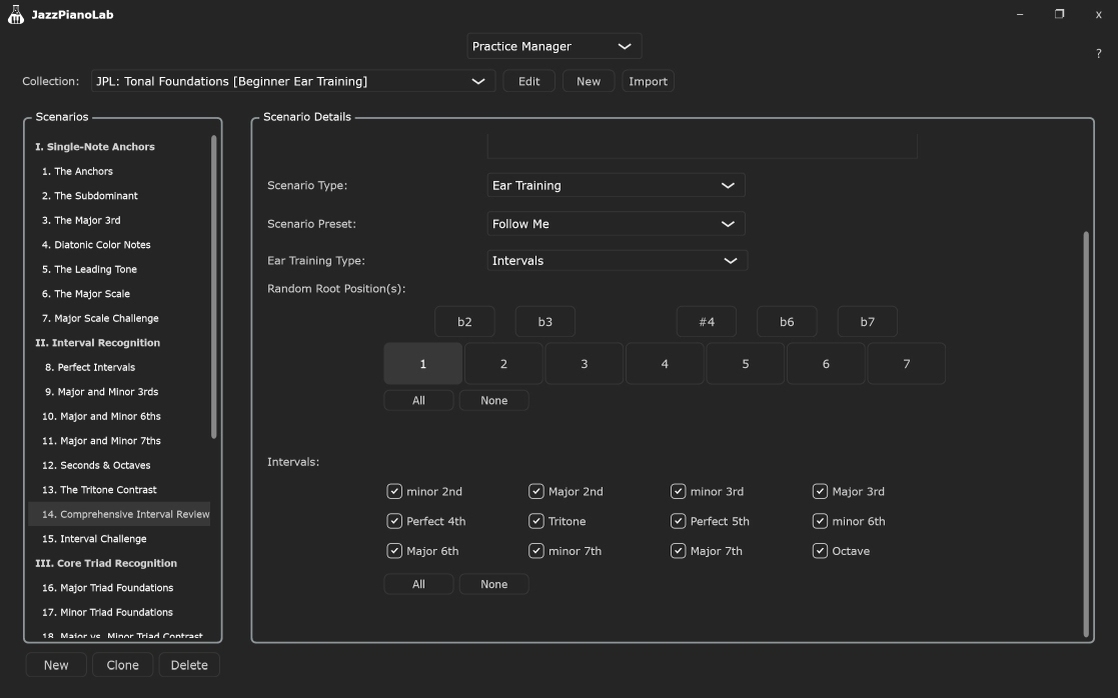Select scenario 10. Major and Minor 6ths
The width and height of the screenshot is (1118, 698).
[119, 416]
